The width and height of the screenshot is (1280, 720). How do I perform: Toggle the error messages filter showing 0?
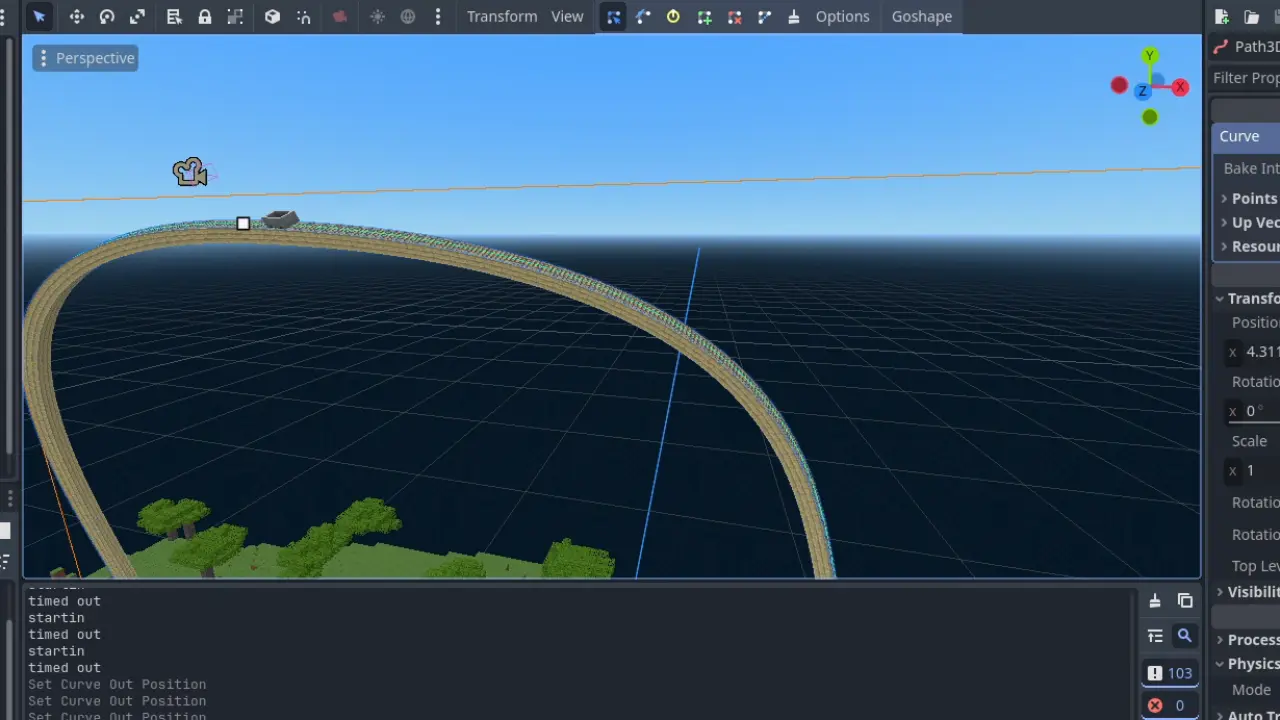[1170, 705]
